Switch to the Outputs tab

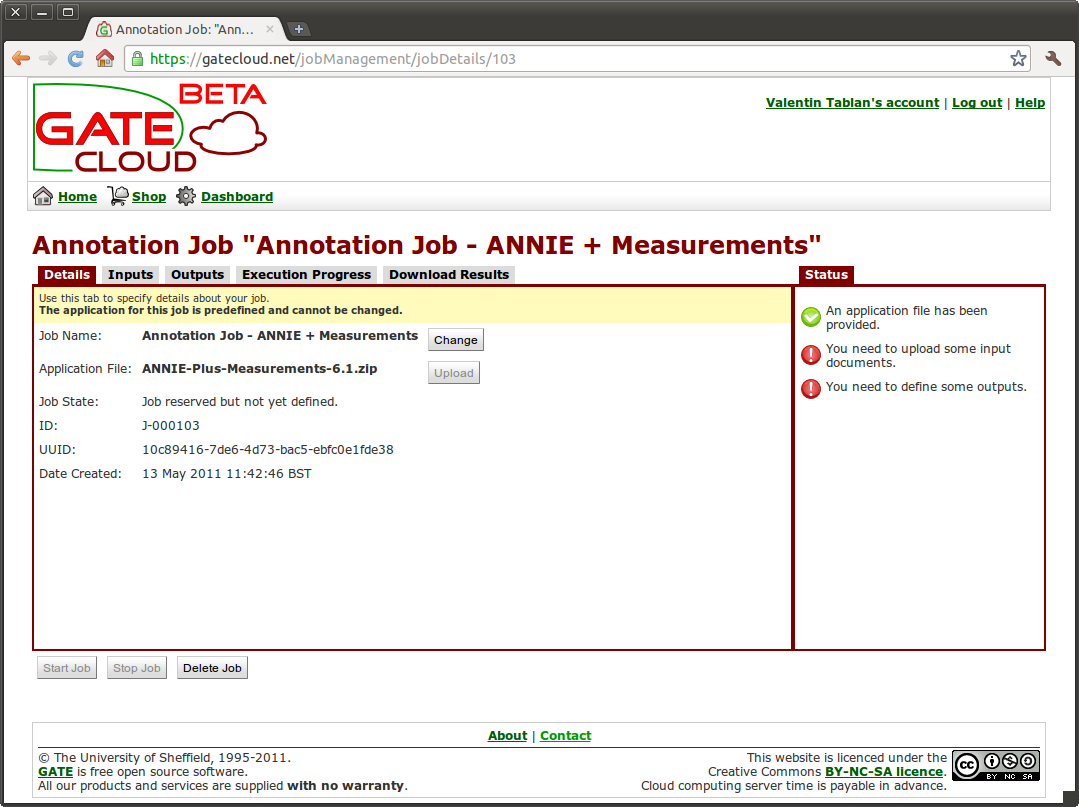[x=197, y=275]
